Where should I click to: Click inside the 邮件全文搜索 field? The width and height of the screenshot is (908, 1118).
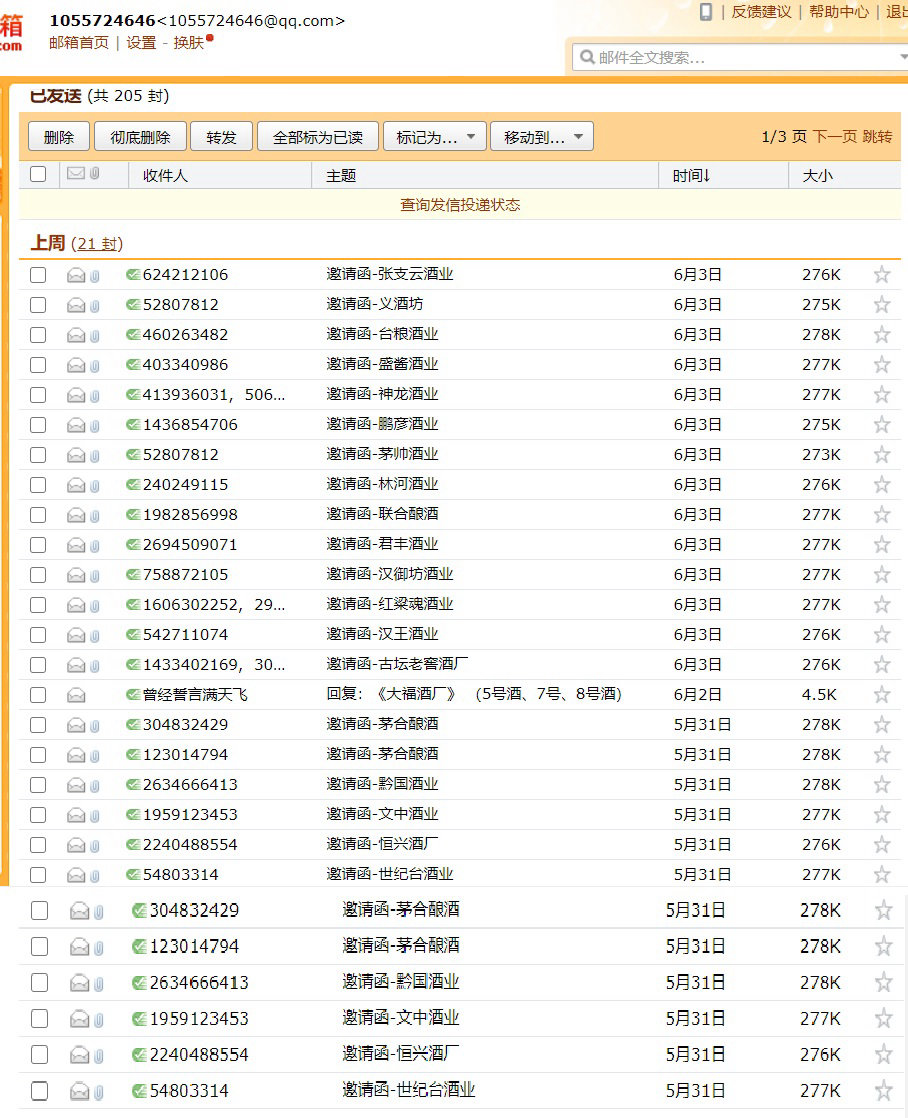pyautogui.click(x=740, y=57)
